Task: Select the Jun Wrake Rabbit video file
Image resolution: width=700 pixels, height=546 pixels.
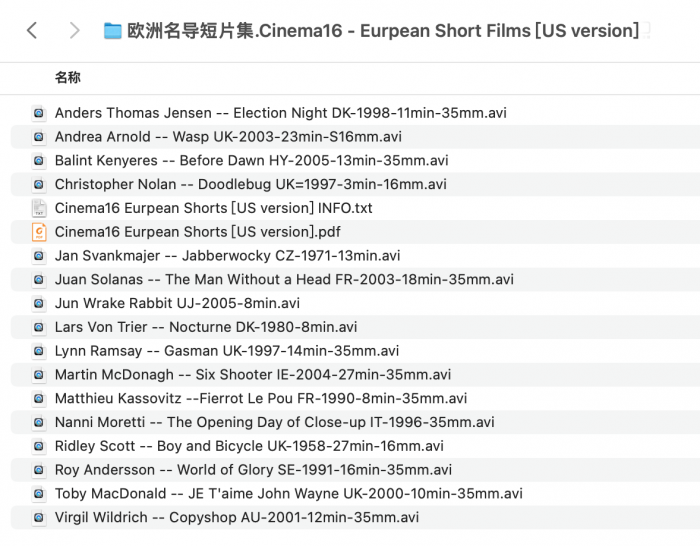Action: [177, 303]
